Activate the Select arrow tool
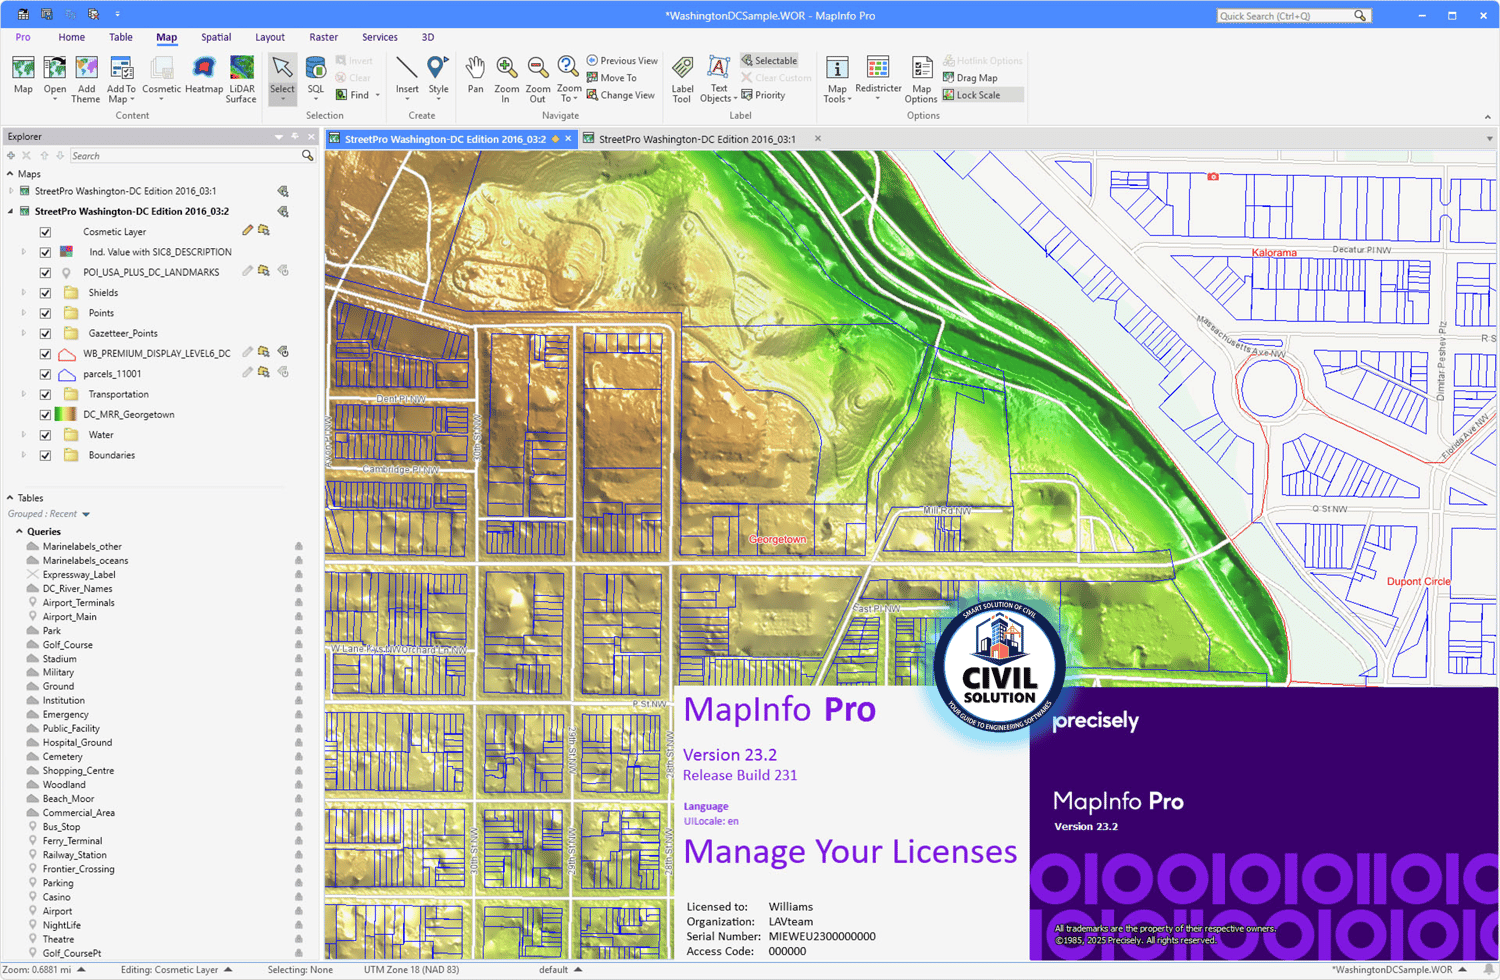Image resolution: width=1500 pixels, height=980 pixels. (282, 78)
